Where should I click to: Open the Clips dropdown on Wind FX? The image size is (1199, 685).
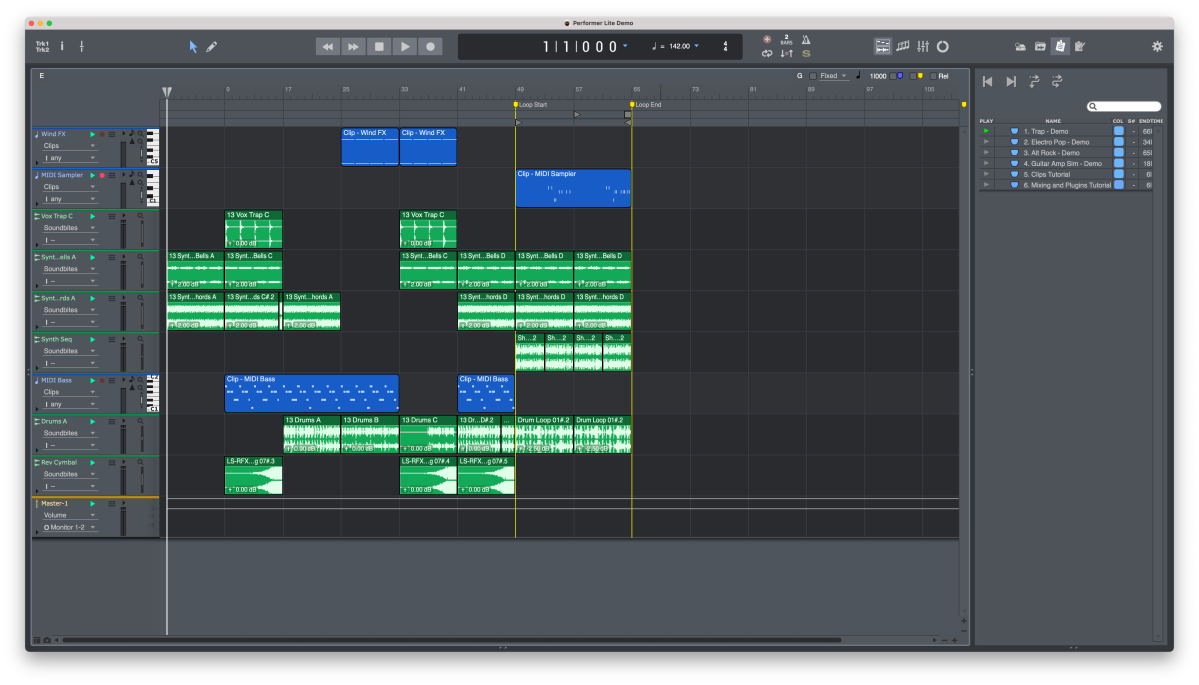tap(69, 145)
